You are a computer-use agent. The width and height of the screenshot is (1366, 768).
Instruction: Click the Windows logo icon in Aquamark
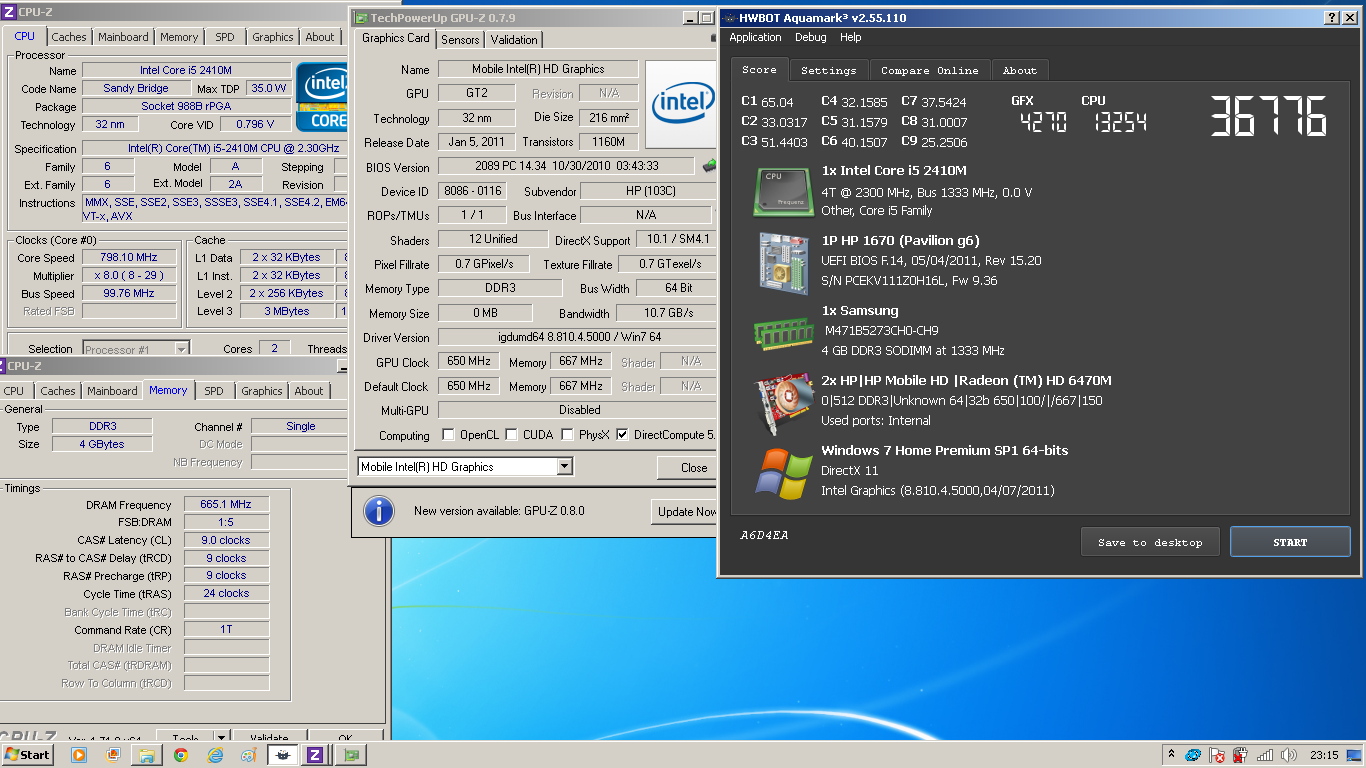pyautogui.click(x=785, y=472)
